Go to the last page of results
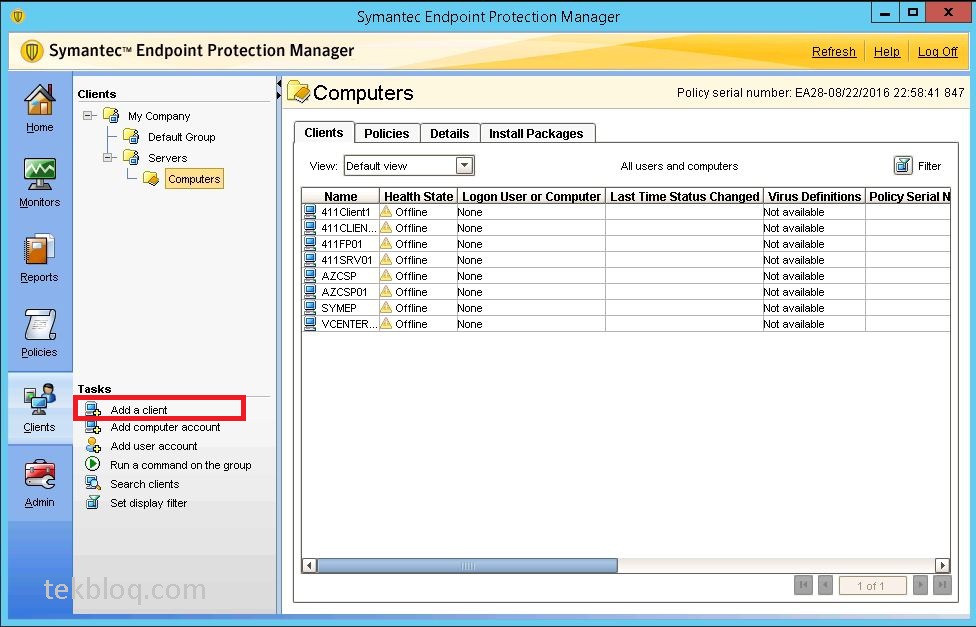Screen dimensions: 976x627 click(x=942, y=585)
